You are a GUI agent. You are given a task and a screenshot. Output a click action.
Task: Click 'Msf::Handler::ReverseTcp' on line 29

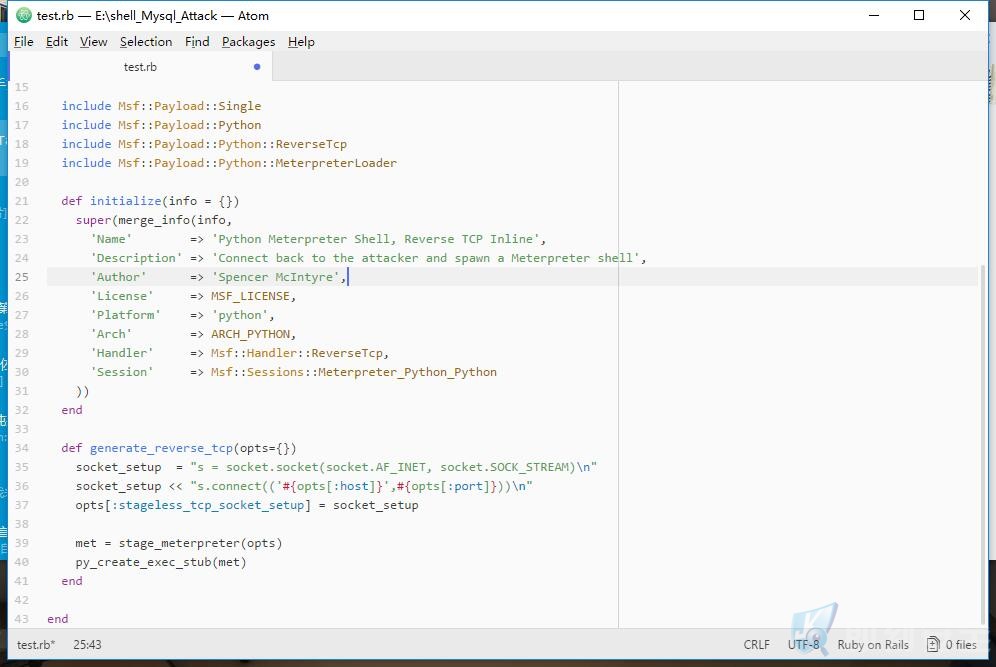[297, 353]
